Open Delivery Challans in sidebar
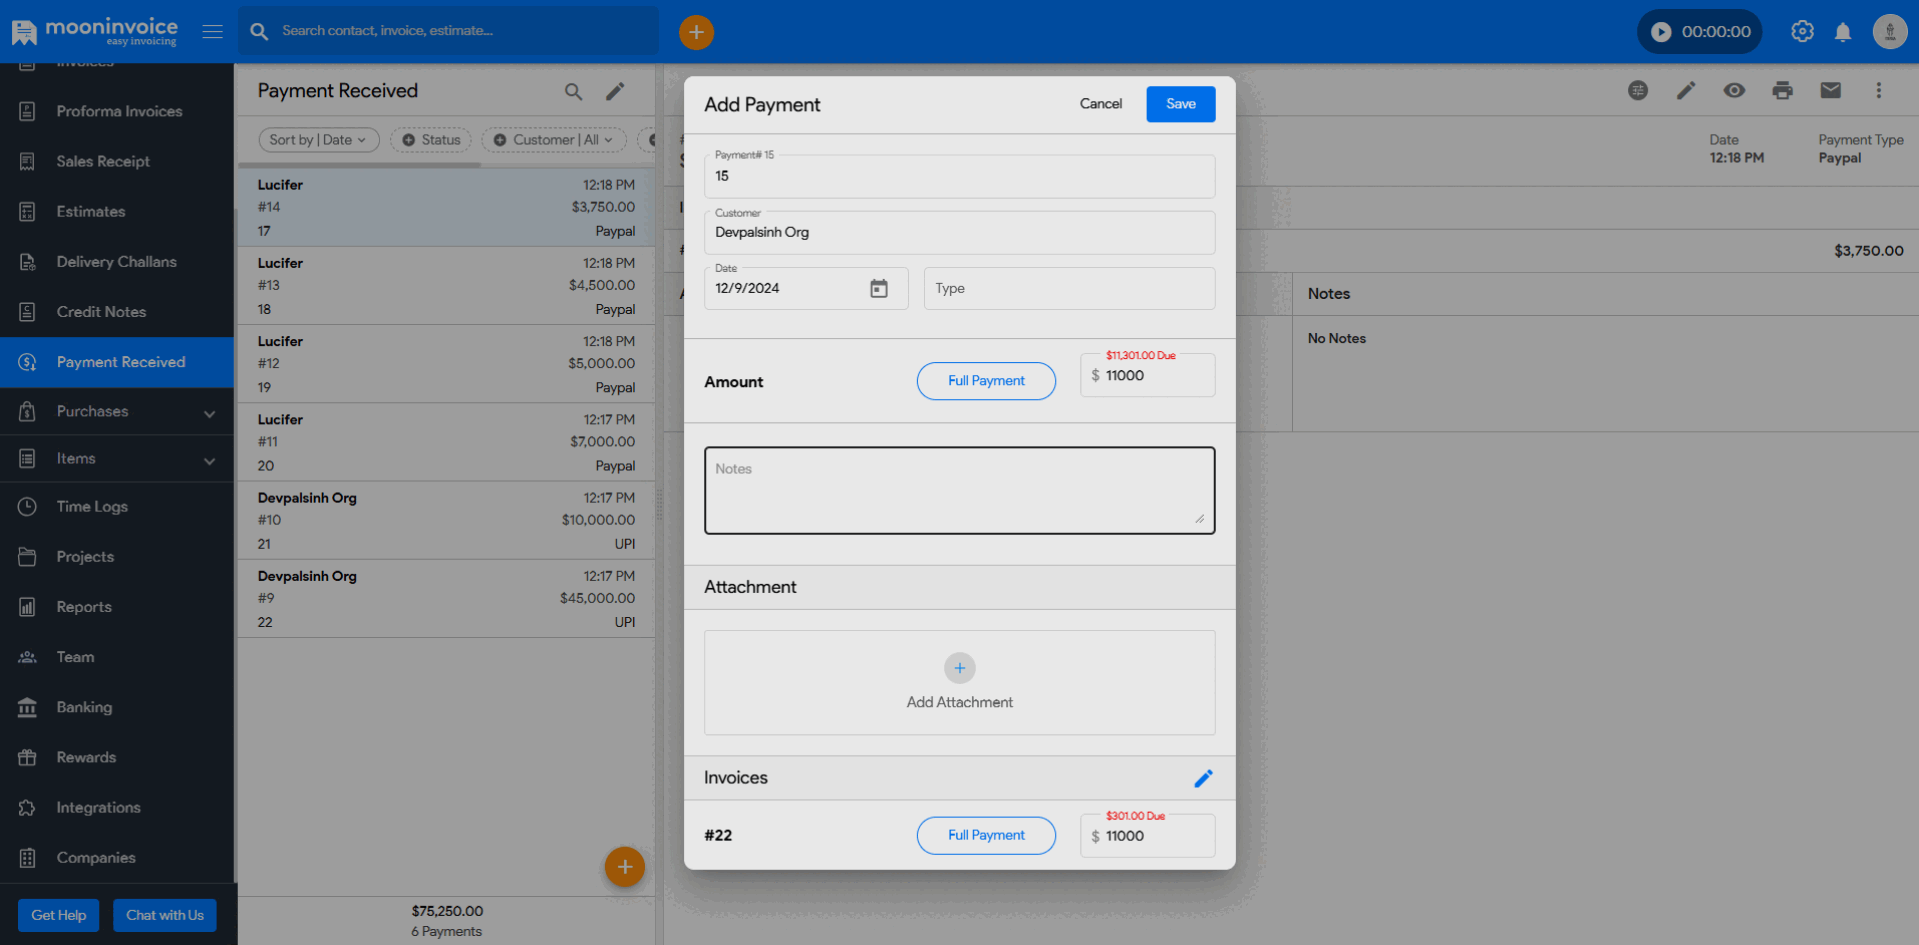 (x=117, y=262)
